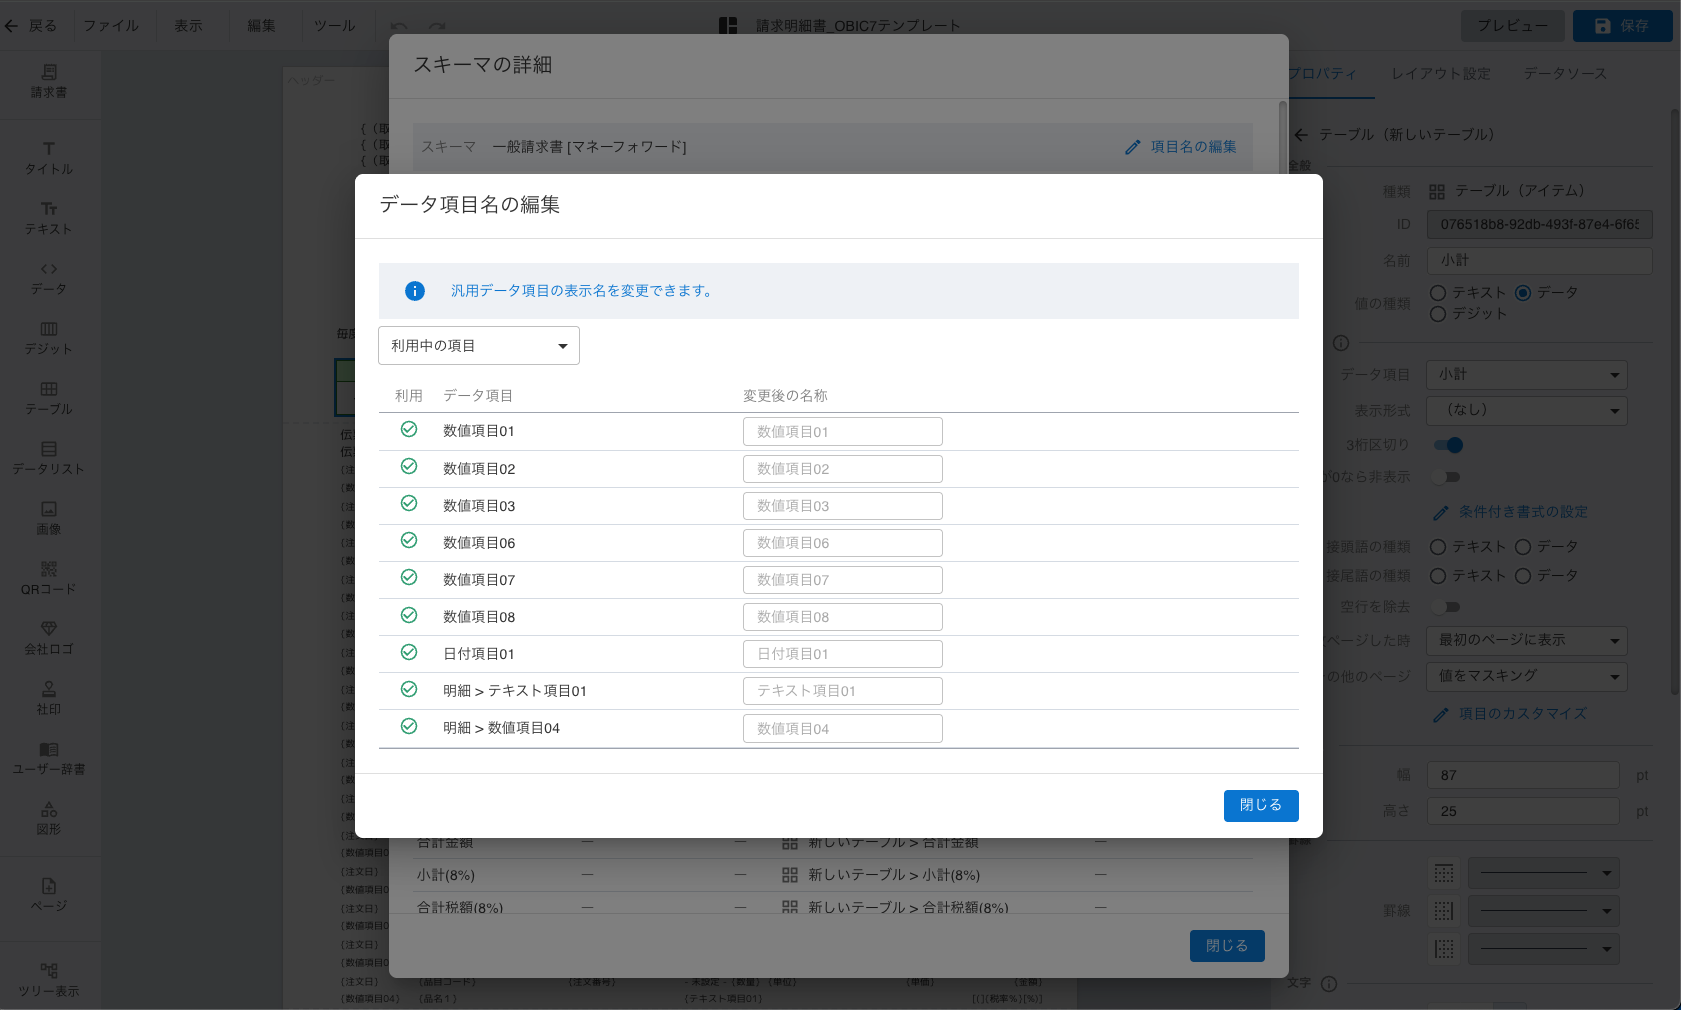Toggle the check mark for 明細 > 数値項目04

coord(409,727)
